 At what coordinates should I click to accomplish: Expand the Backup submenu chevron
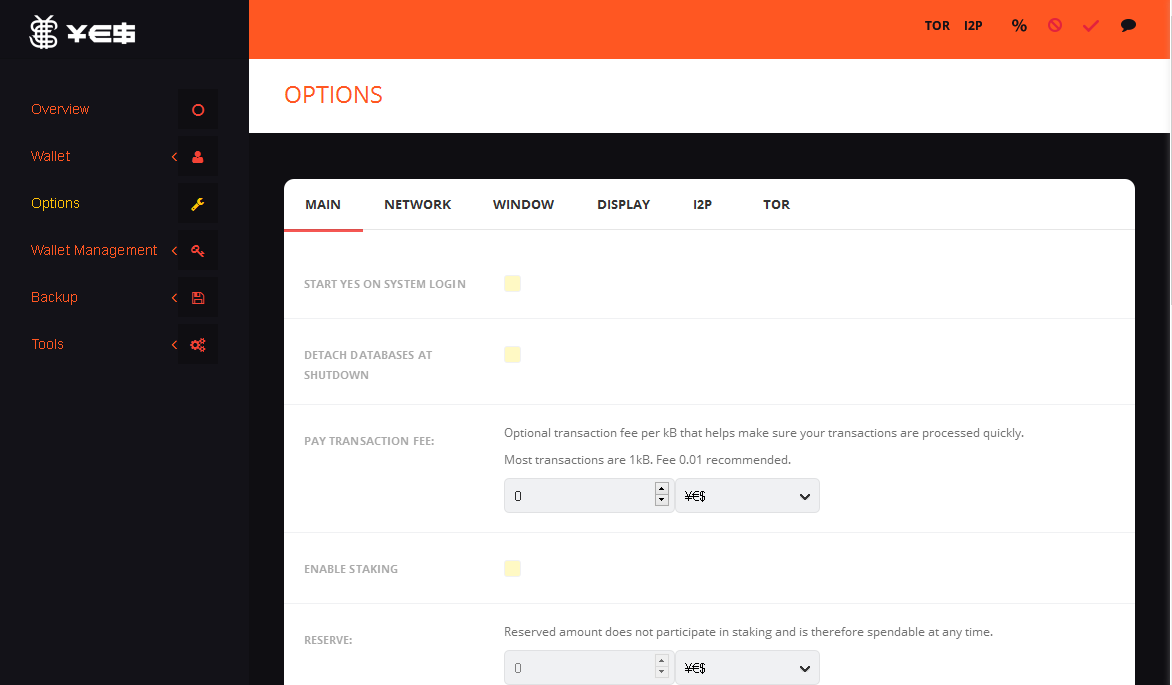point(174,298)
